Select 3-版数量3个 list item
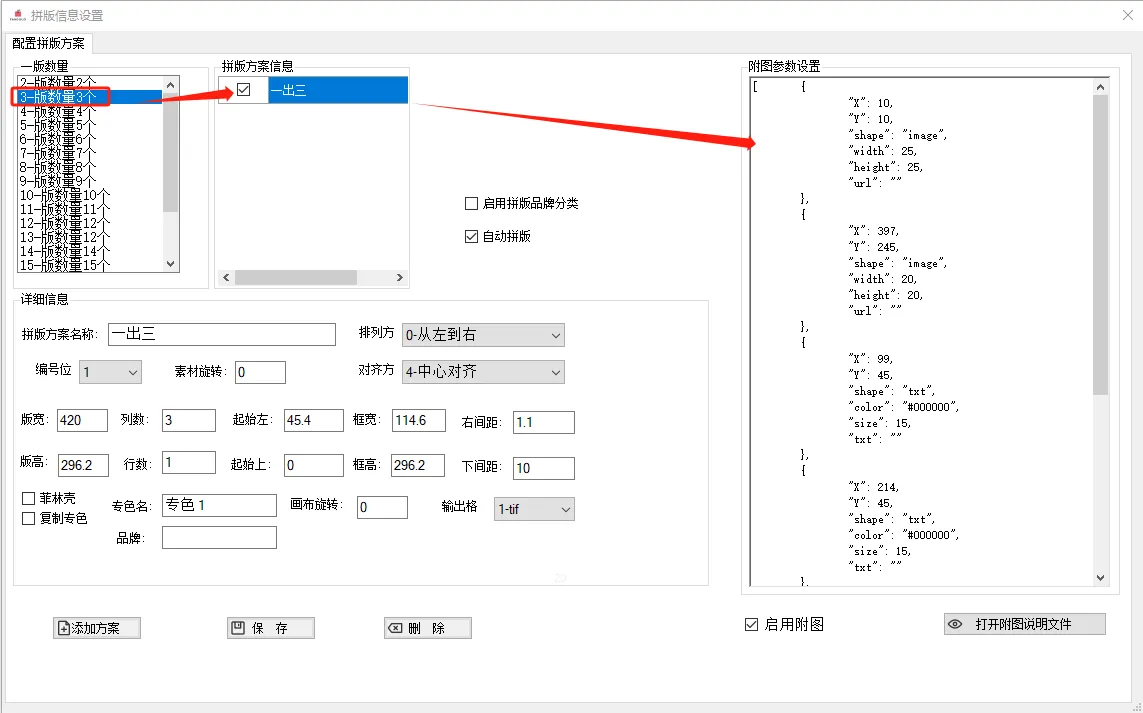 90,97
